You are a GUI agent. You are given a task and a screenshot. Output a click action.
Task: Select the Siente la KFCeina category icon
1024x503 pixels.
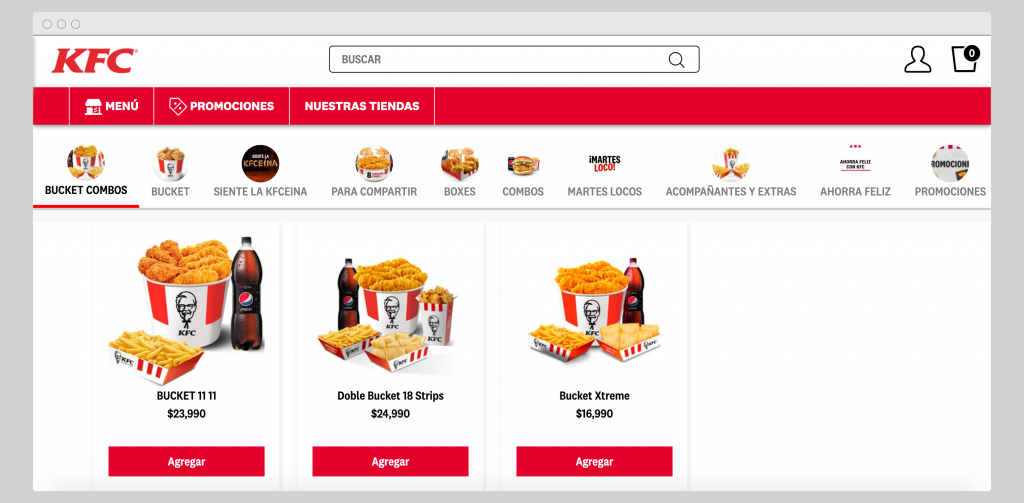click(260, 163)
